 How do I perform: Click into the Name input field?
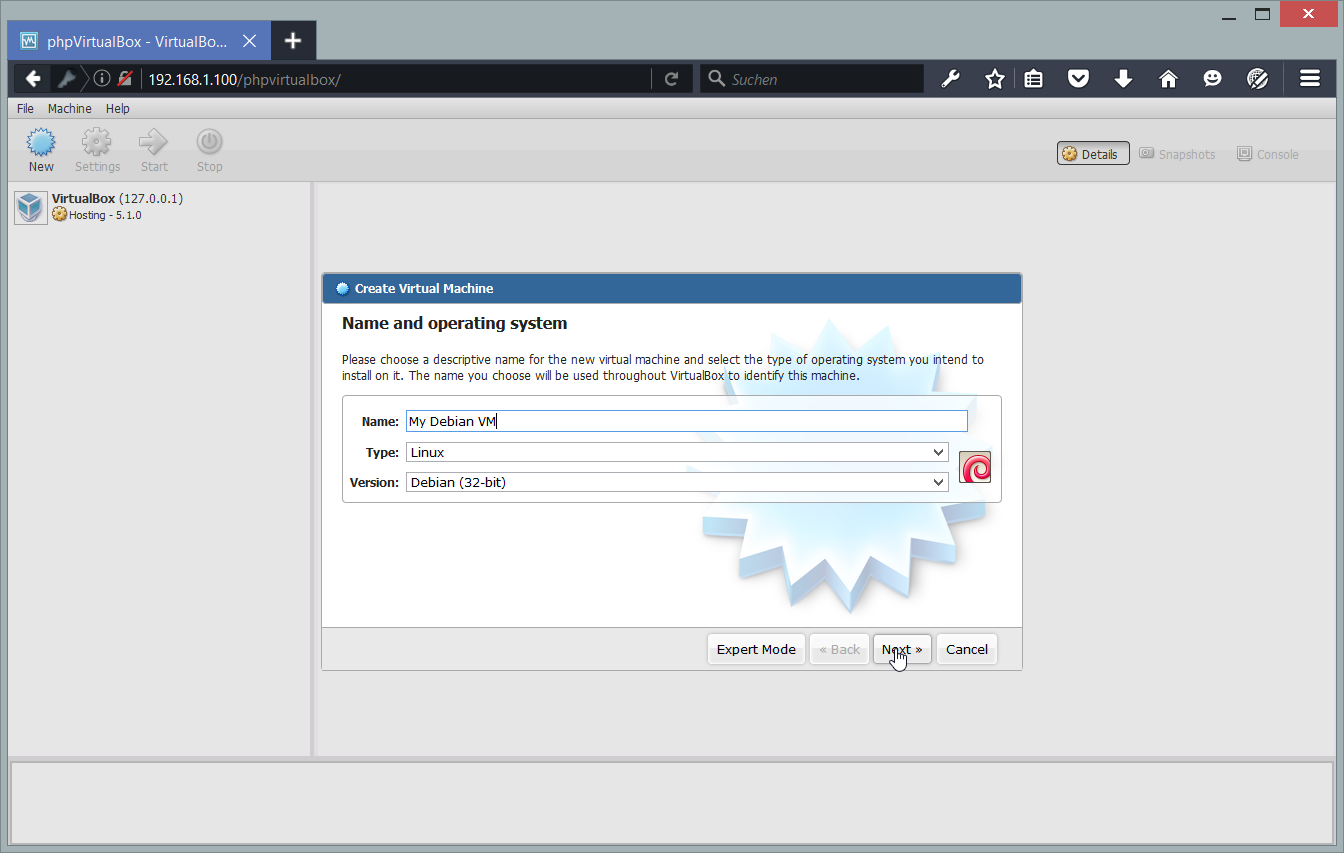[x=687, y=421]
